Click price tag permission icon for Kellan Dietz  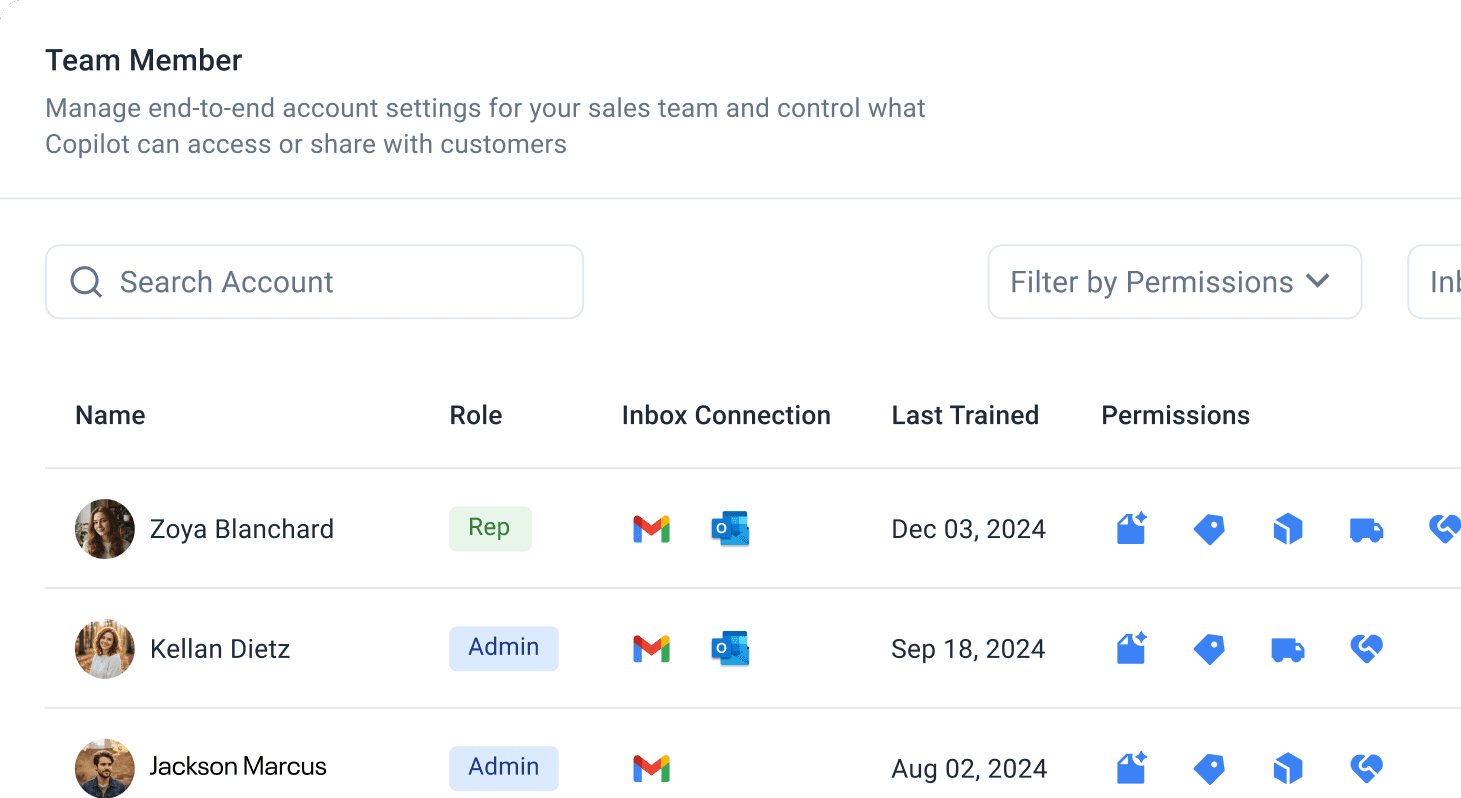tap(1209, 649)
